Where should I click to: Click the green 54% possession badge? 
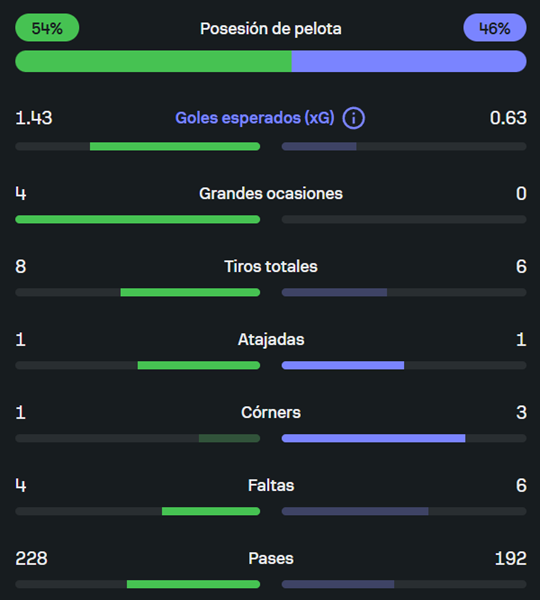click(47, 28)
